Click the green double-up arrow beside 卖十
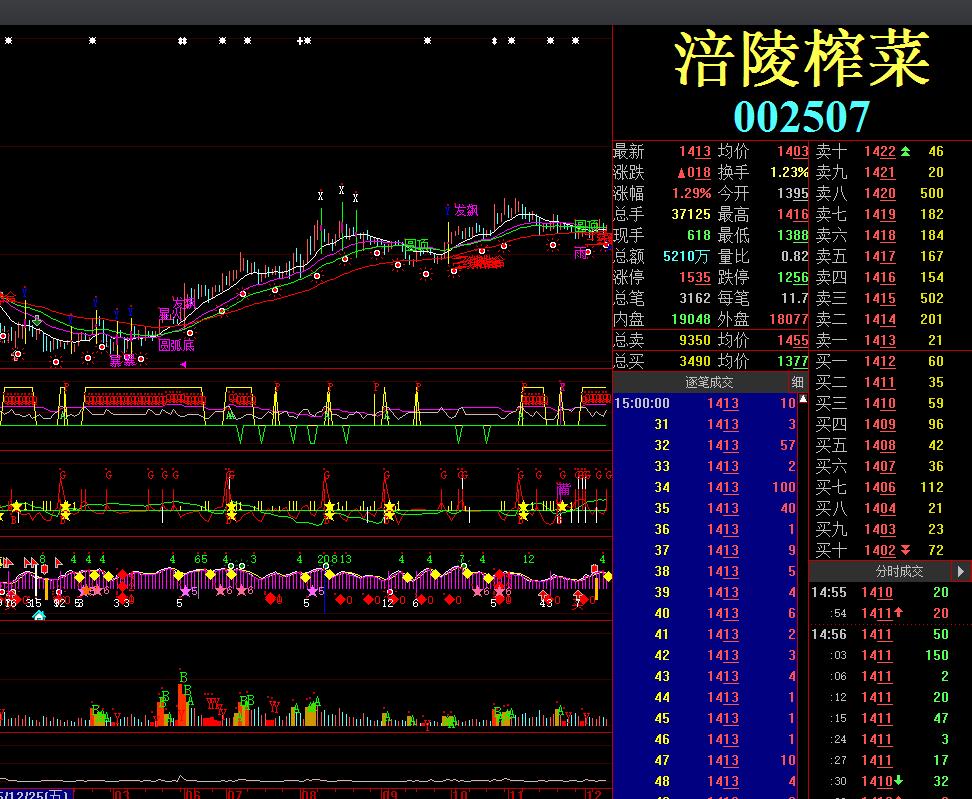This screenshot has width=972, height=799. tap(906, 151)
